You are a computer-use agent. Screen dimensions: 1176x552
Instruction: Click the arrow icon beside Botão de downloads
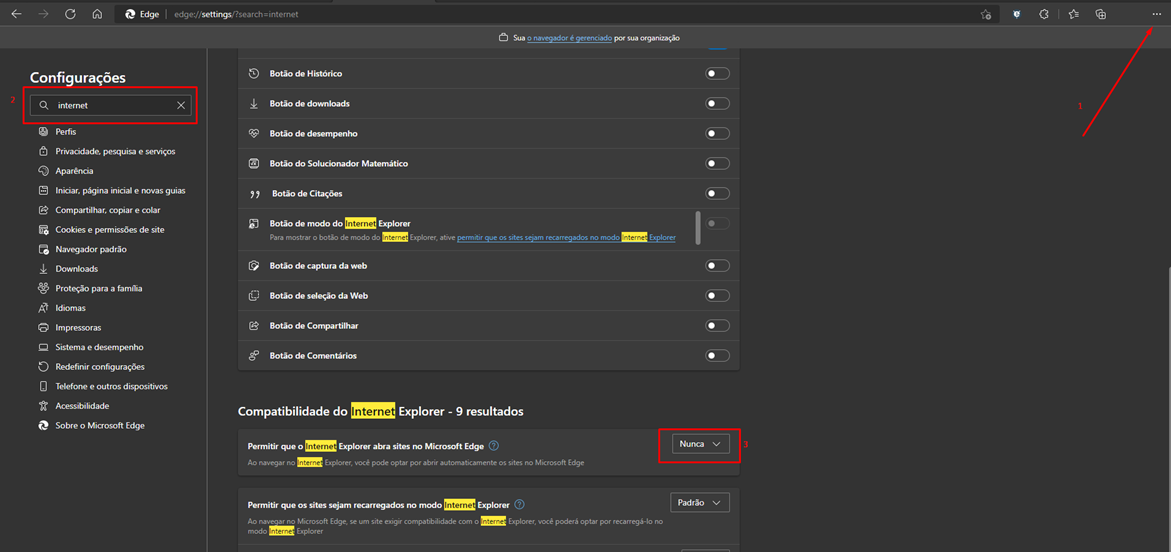click(254, 104)
